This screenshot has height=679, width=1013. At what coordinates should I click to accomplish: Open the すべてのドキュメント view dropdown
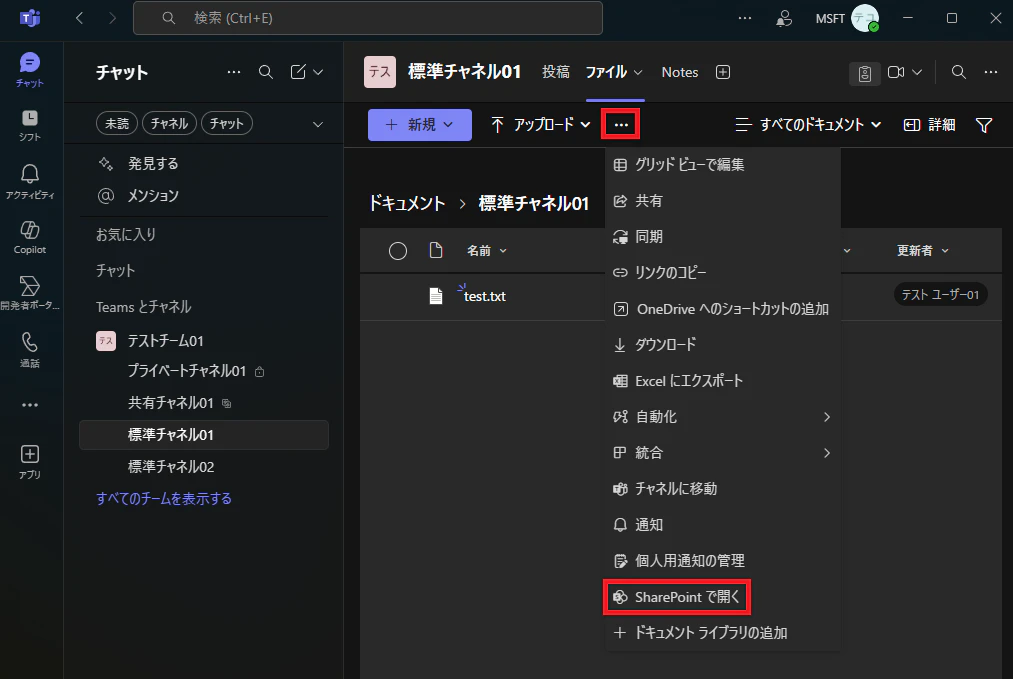[808, 125]
